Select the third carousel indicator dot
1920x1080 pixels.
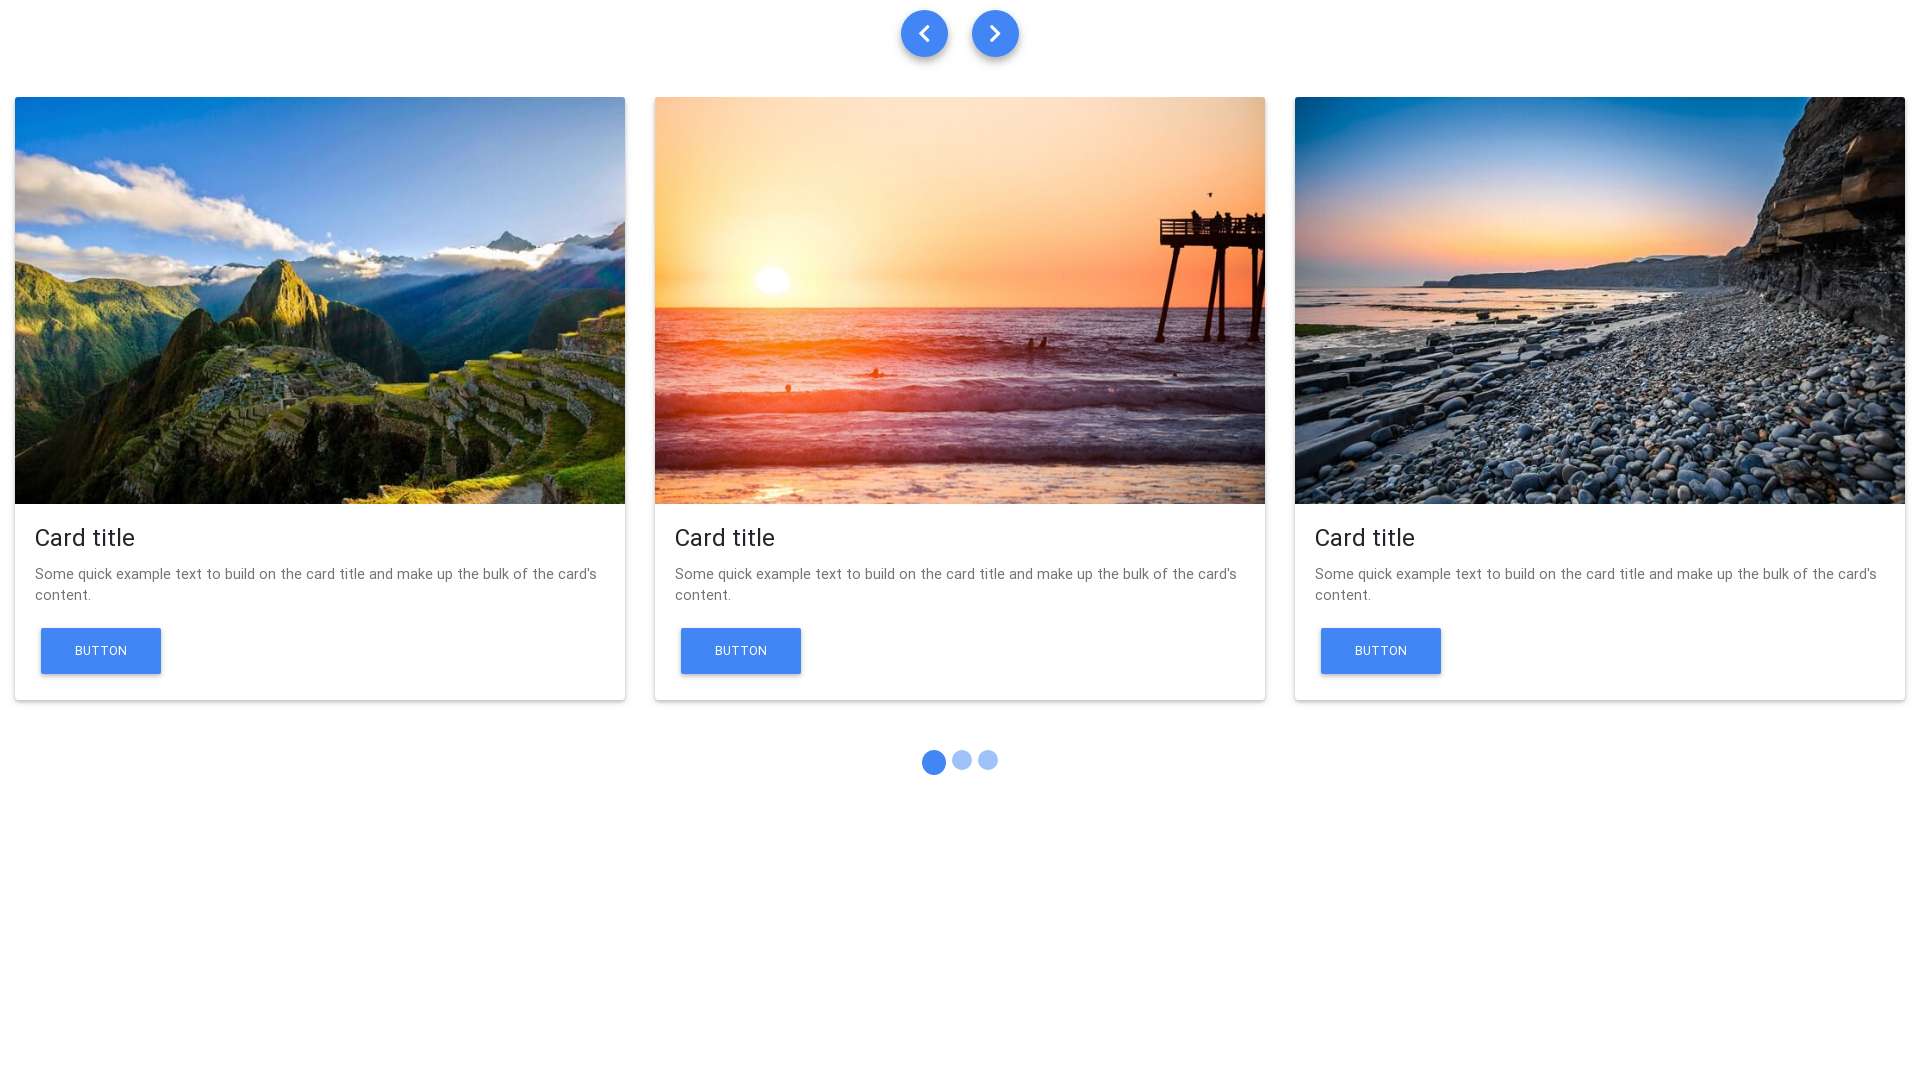988,761
